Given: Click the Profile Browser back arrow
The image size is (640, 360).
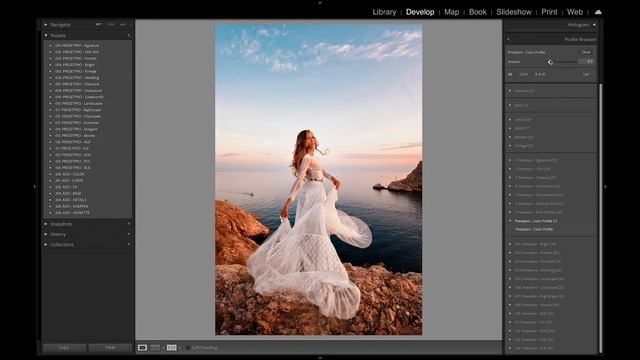Looking at the screenshot, I should click(509, 39).
